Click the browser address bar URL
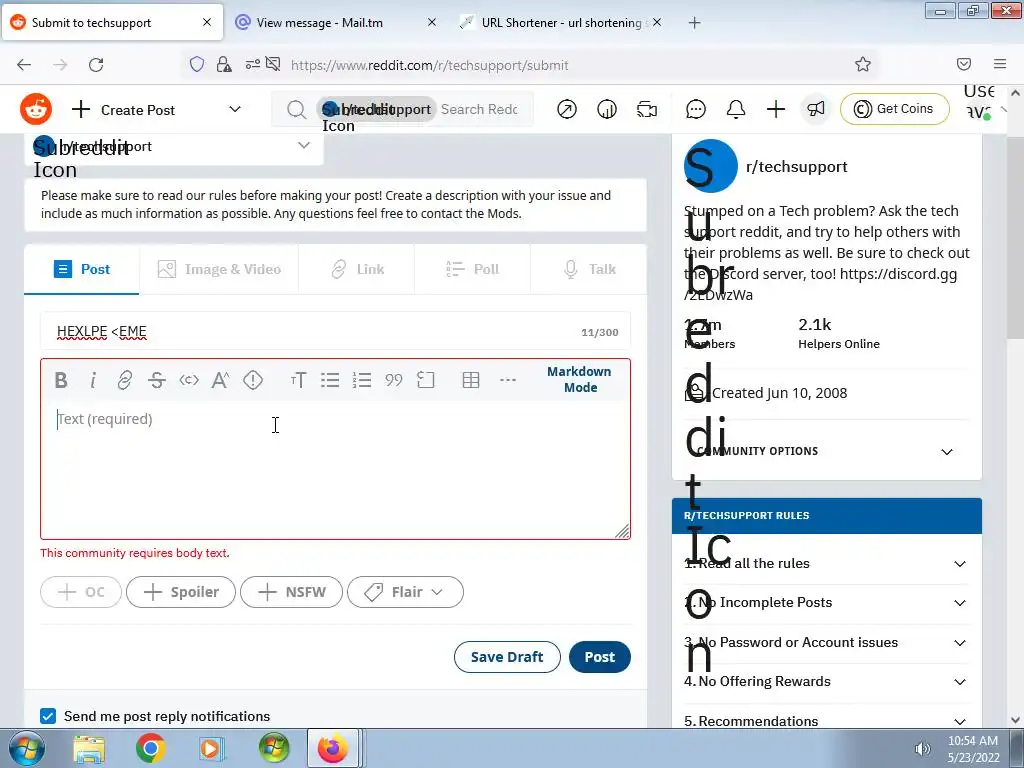This screenshot has height=768, width=1024. tap(429, 65)
